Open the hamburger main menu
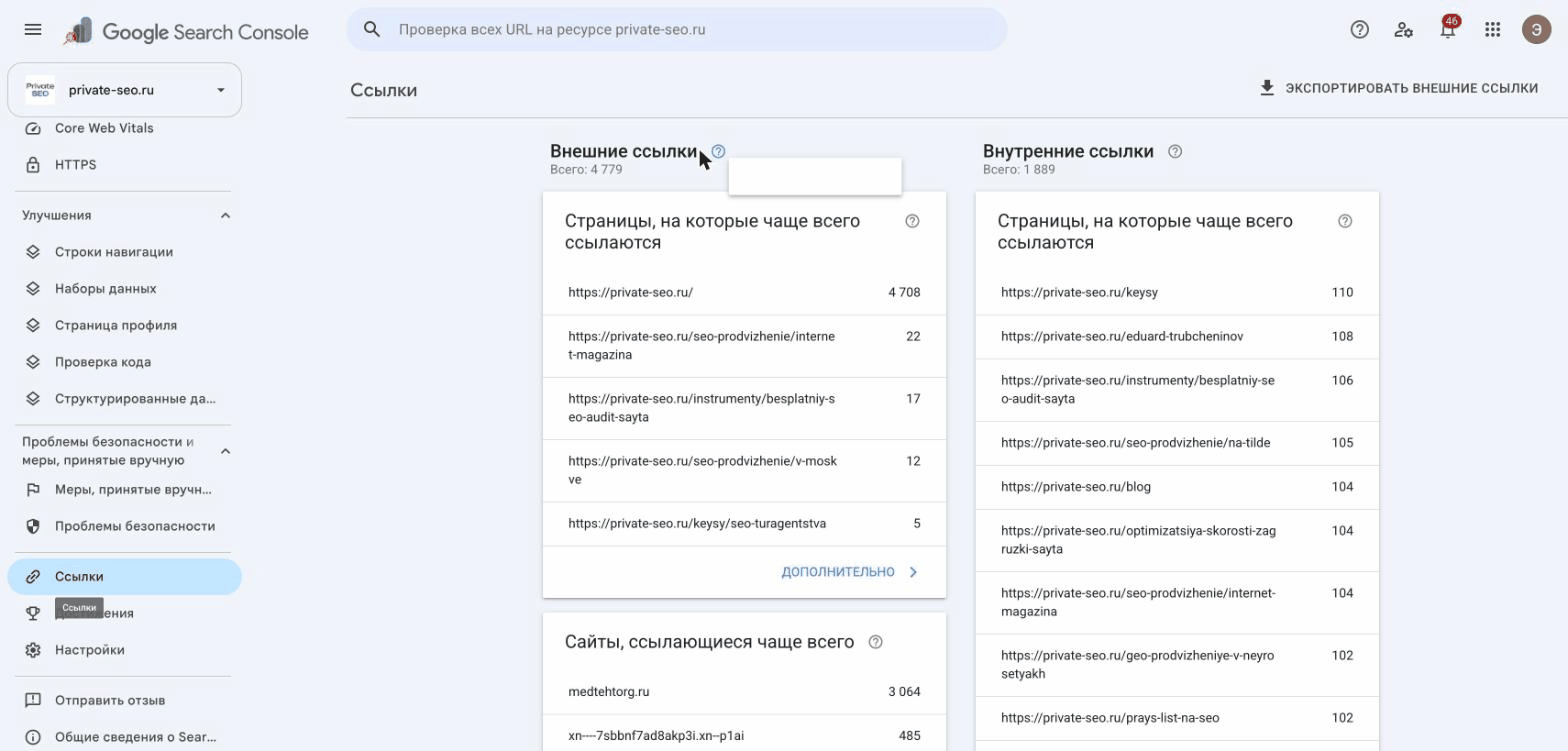The height and width of the screenshot is (751, 1568). [33, 30]
